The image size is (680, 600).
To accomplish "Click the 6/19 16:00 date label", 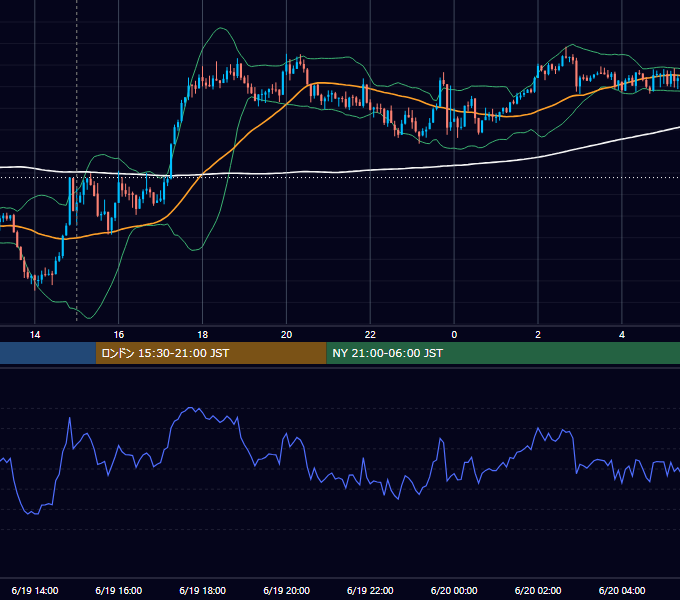I will click(x=118, y=590).
